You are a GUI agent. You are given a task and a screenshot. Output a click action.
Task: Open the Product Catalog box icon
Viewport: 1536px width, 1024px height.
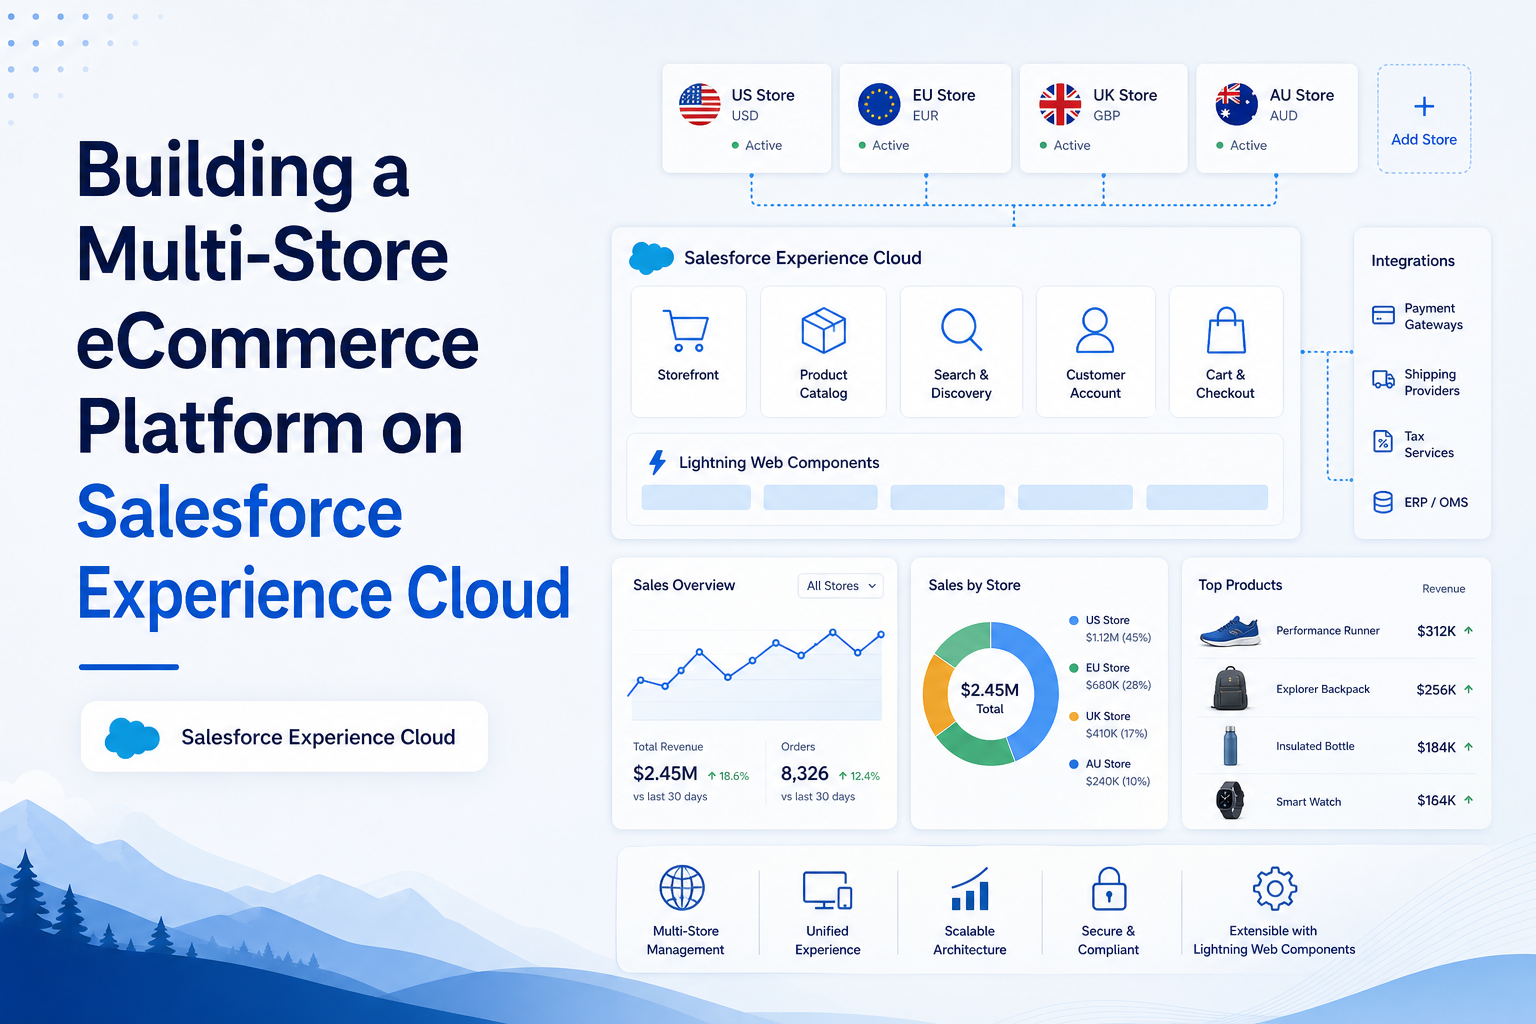[x=824, y=330]
